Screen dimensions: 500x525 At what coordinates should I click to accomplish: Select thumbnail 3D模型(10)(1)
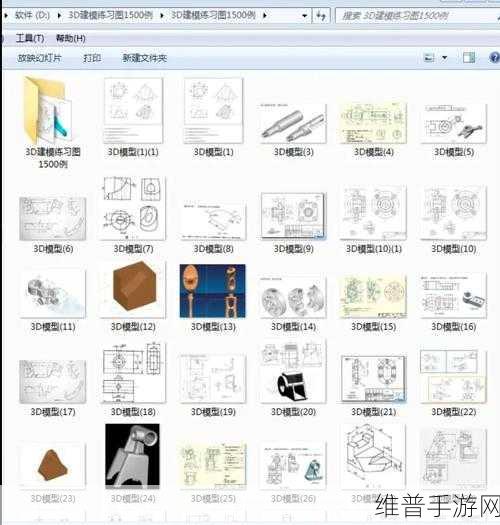click(x=373, y=213)
